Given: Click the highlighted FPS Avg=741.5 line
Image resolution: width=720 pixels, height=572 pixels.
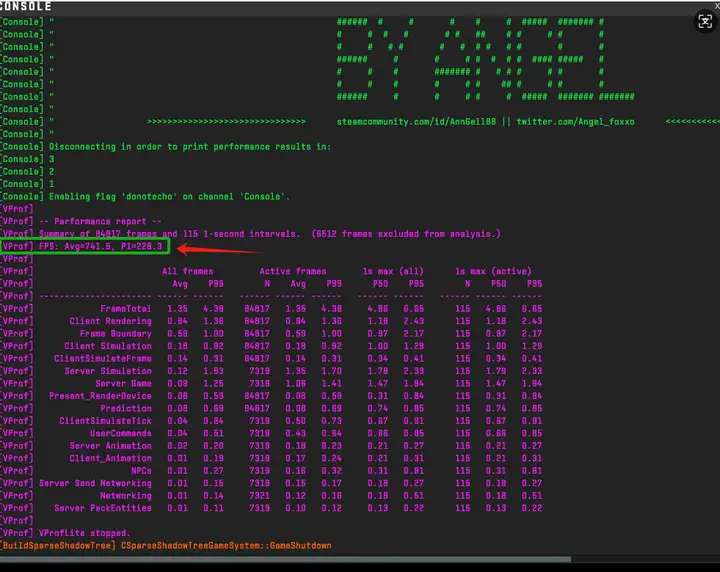Looking at the screenshot, I should [x=85, y=247].
